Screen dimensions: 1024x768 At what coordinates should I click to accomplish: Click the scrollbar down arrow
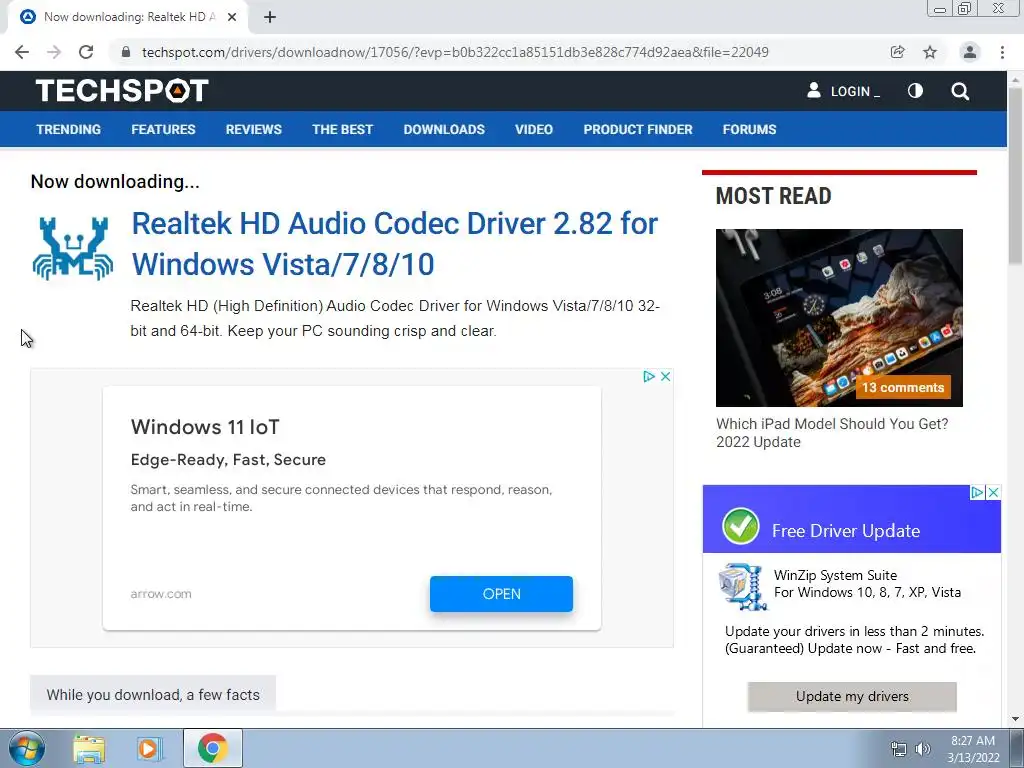(1015, 719)
